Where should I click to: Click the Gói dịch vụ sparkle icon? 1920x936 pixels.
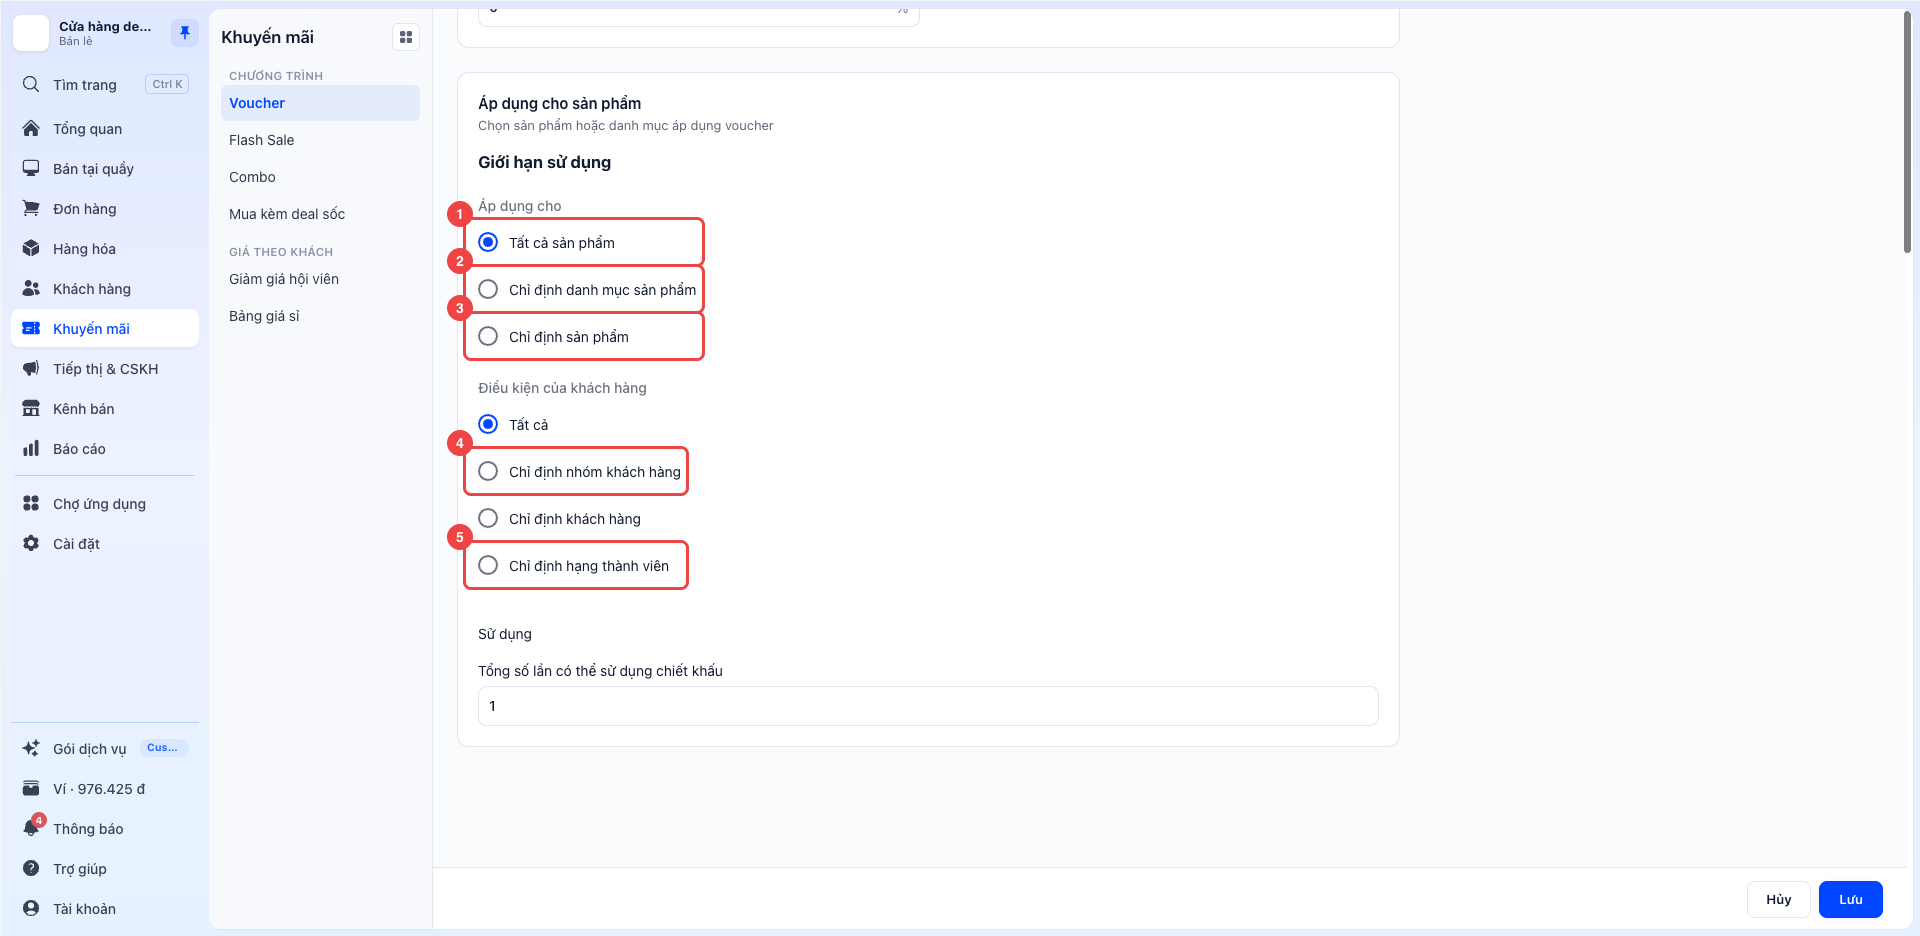tap(31, 748)
